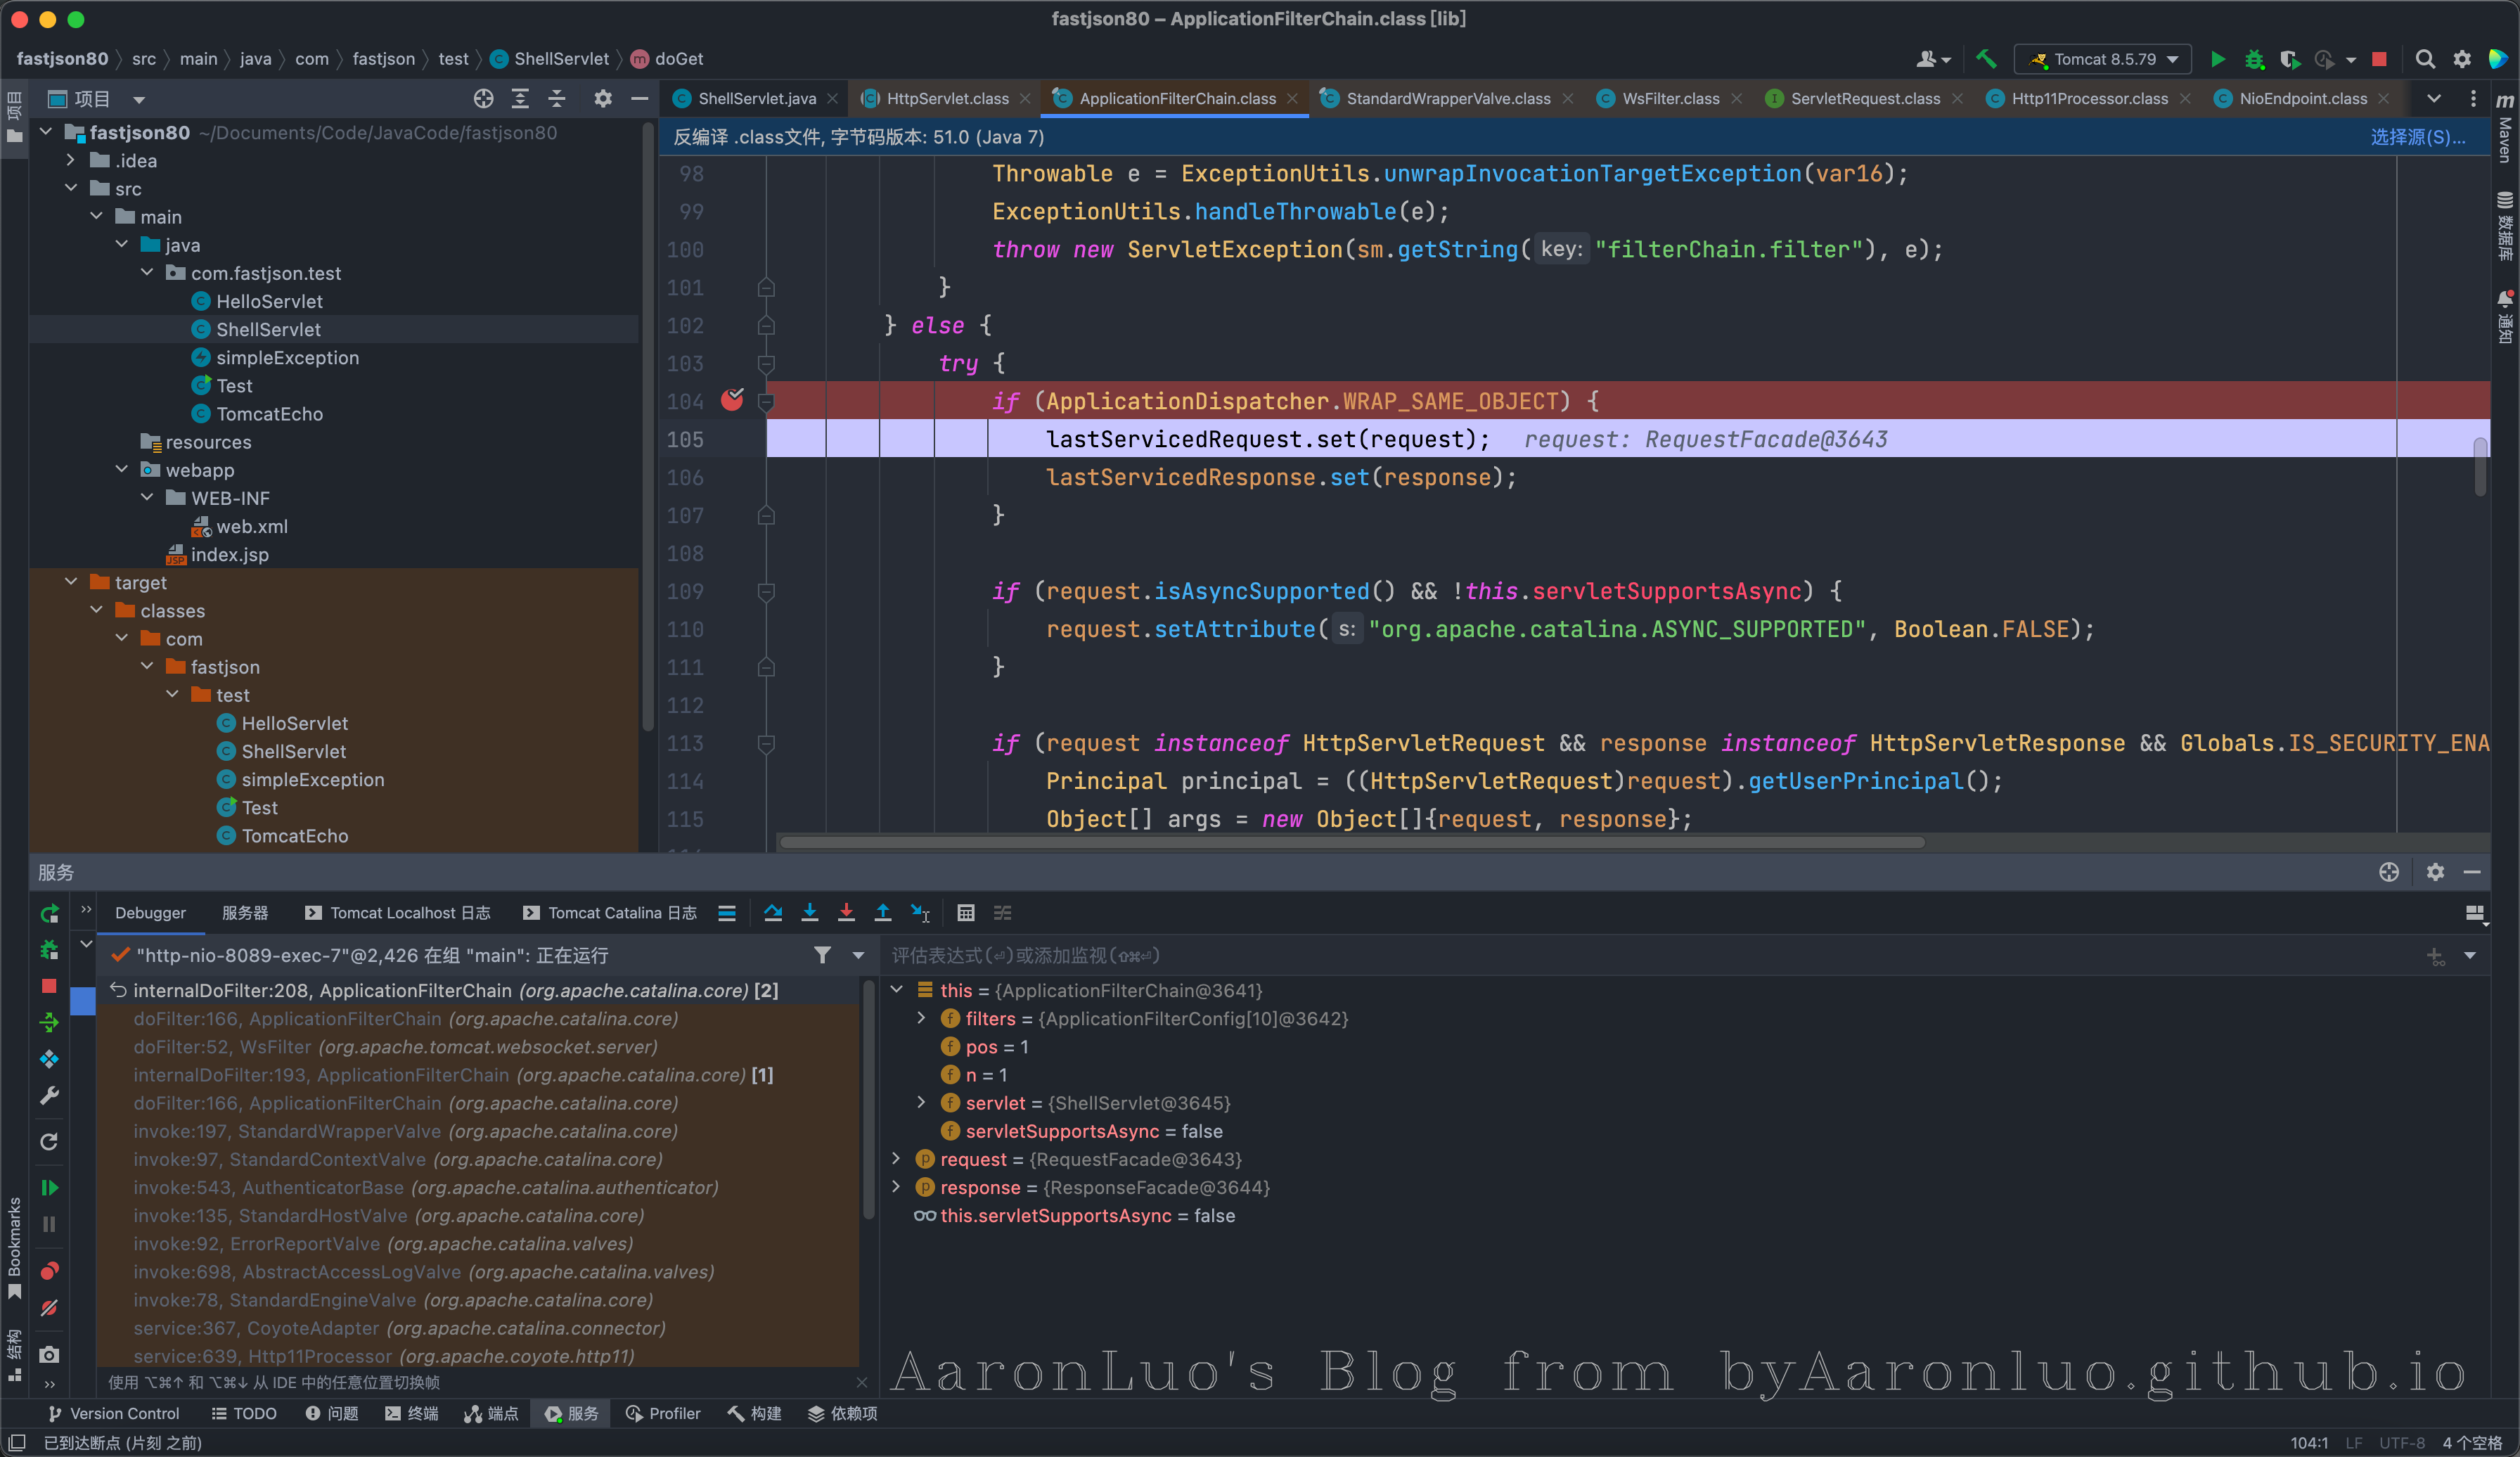Screen dimensions: 2520x1457
Task: Open Evaluate Expression calculator icon
Action: click(965, 912)
